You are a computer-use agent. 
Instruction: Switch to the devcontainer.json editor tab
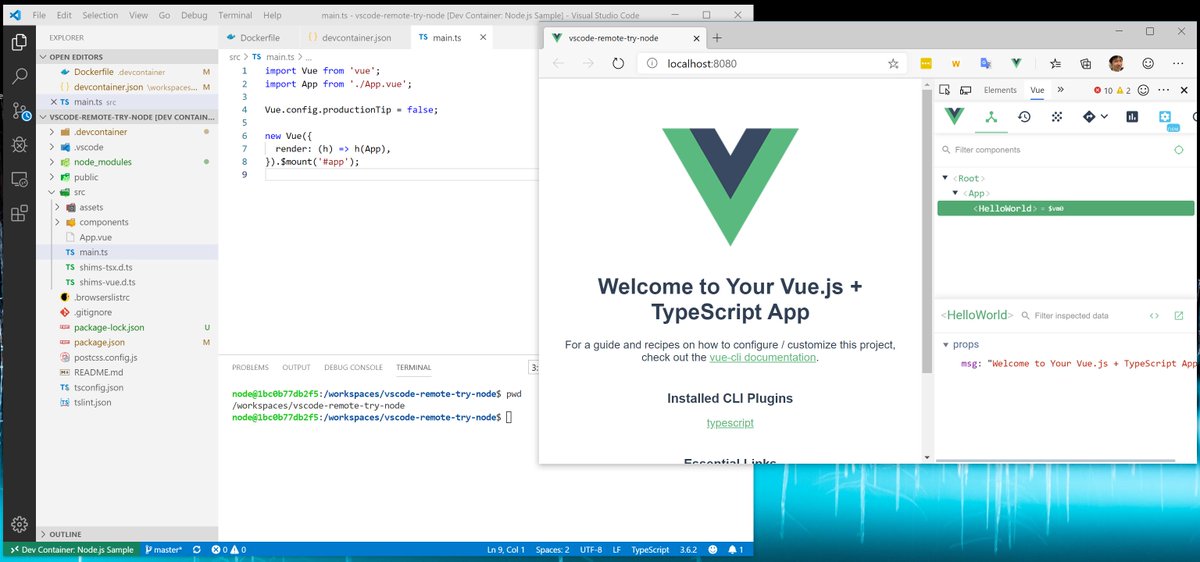click(349, 37)
